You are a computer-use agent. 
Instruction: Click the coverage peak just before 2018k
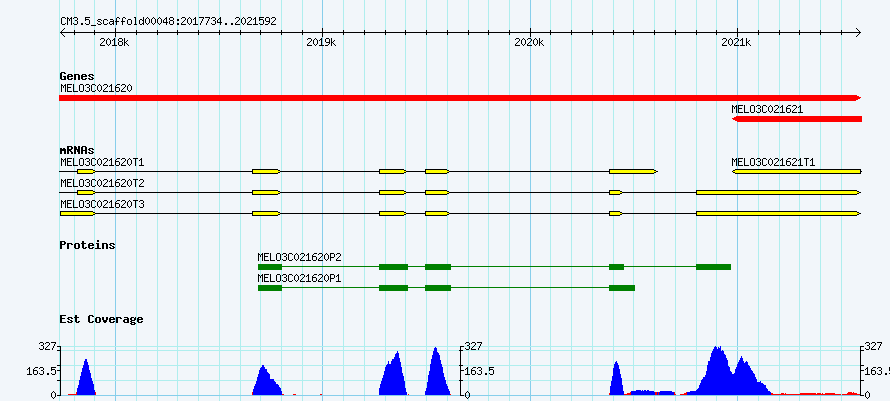coord(86,378)
